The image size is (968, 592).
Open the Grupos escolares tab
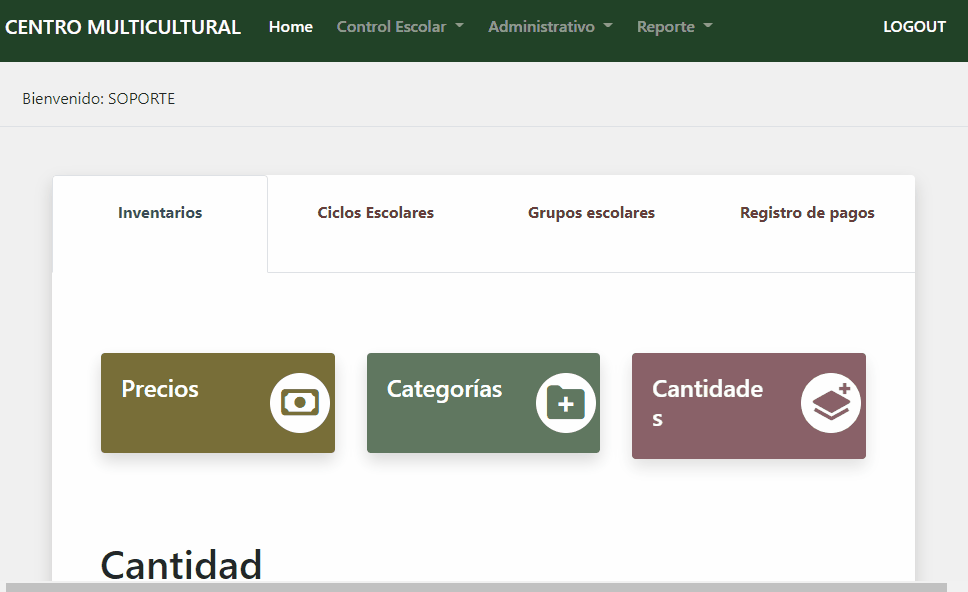[591, 212]
